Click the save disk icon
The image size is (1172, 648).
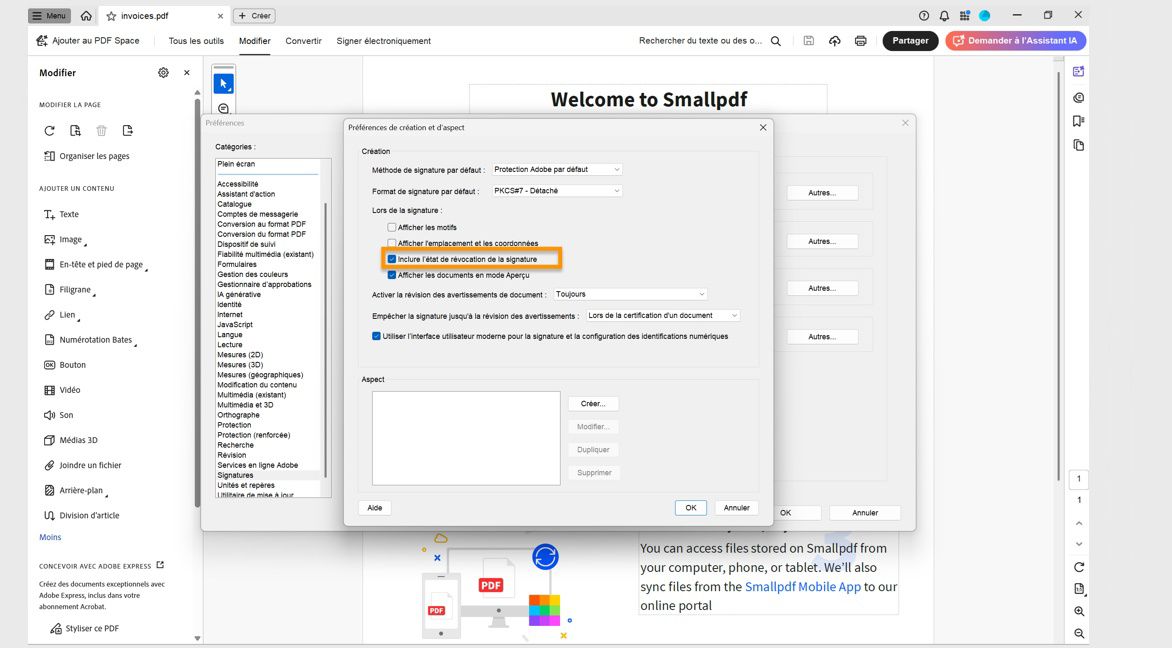(x=809, y=41)
